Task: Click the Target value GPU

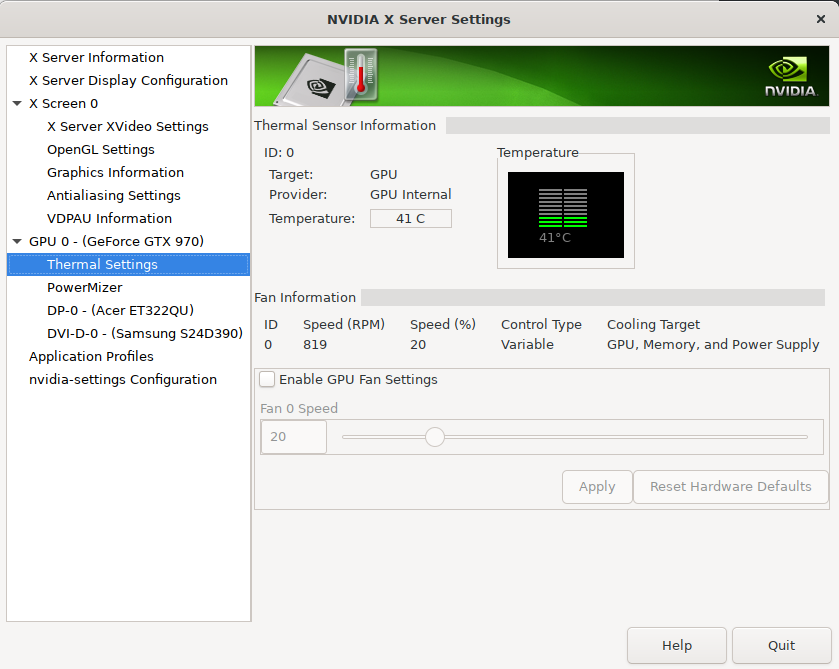Action: click(384, 174)
